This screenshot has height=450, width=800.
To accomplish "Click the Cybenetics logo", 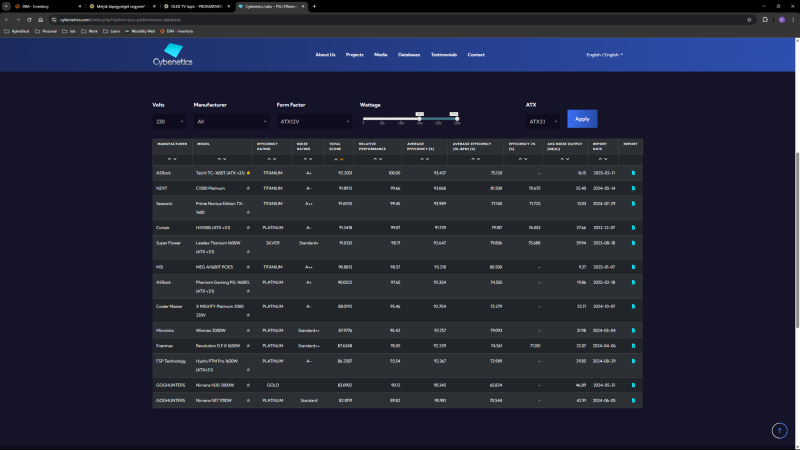I will [x=172, y=55].
